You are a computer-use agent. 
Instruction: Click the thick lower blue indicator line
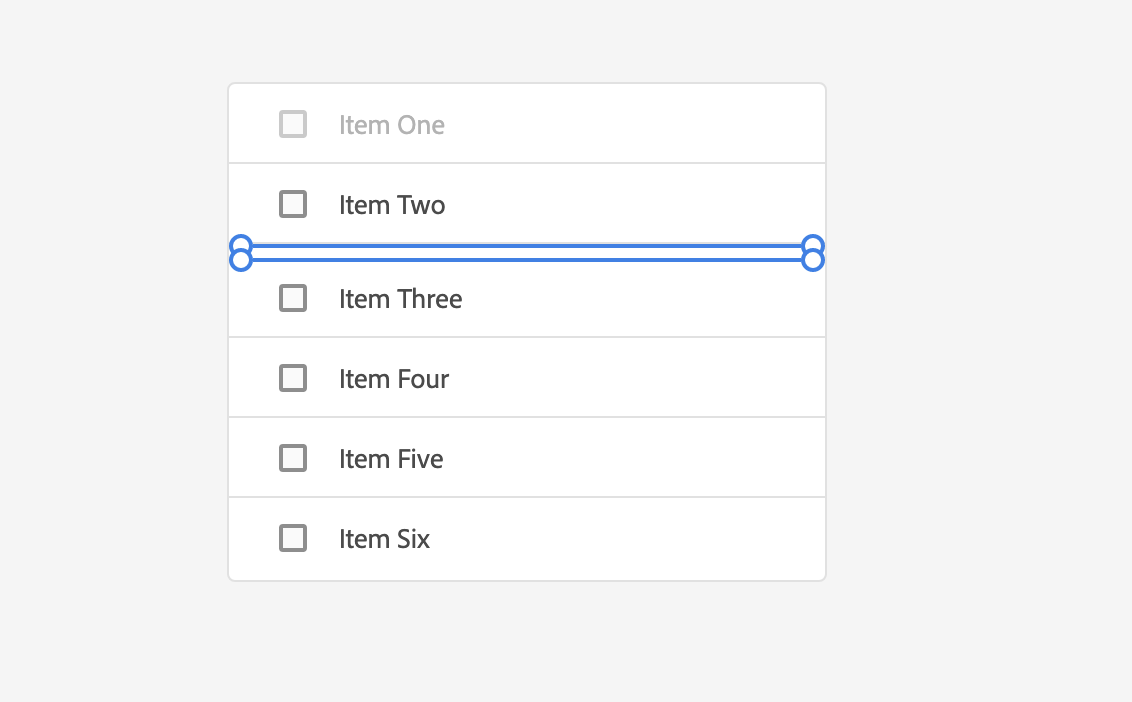(526, 260)
